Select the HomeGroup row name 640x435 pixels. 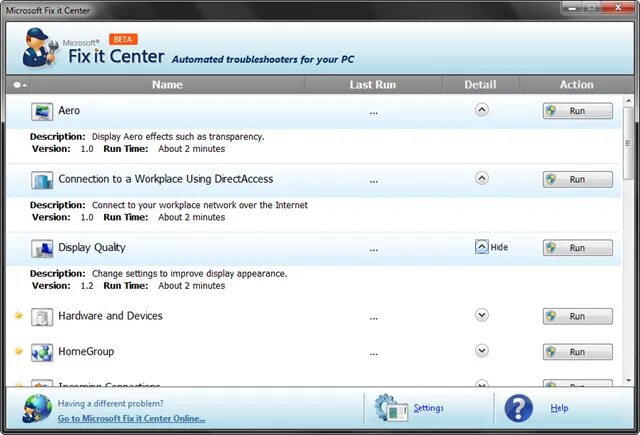point(86,351)
